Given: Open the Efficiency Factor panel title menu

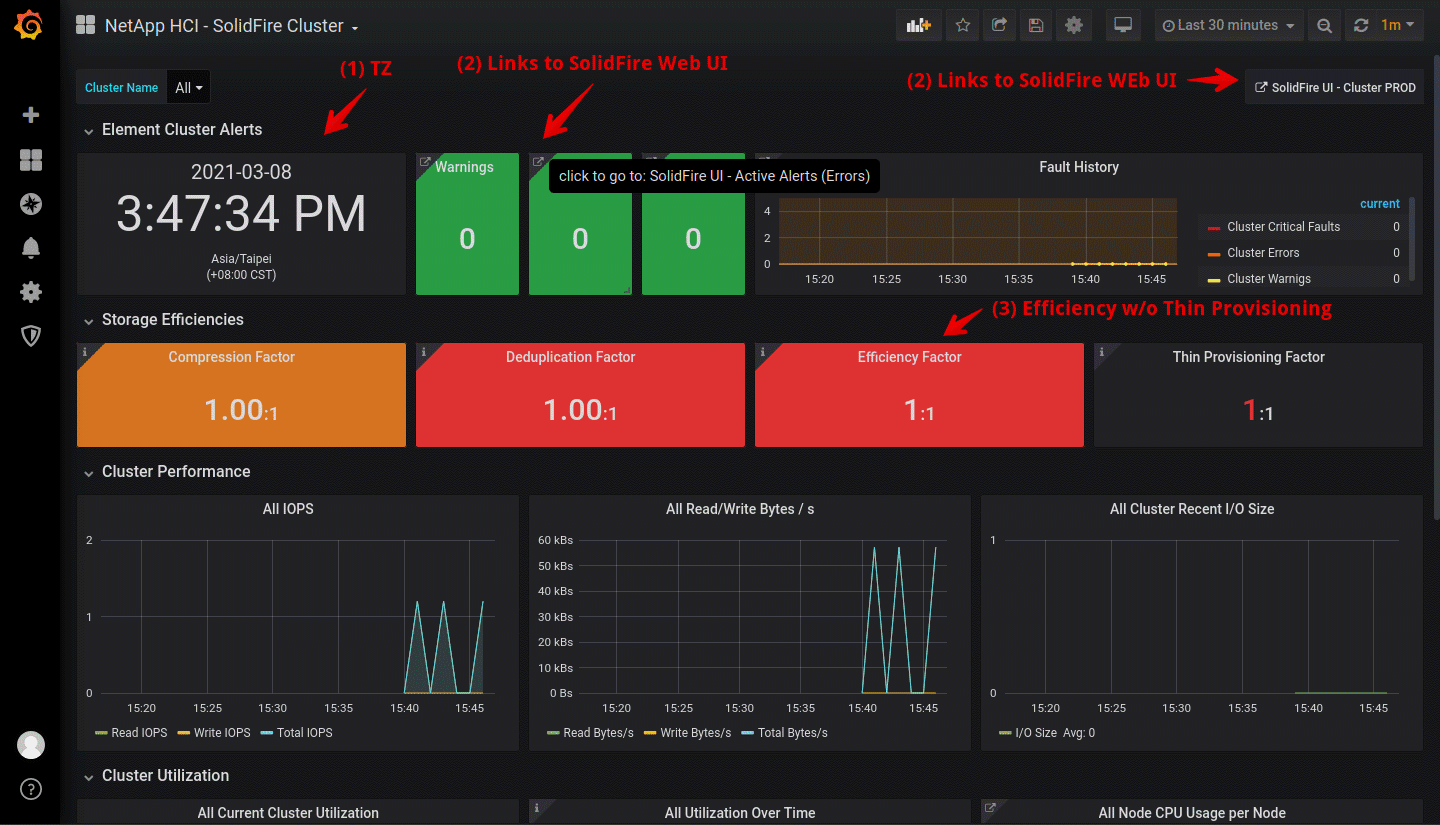Looking at the screenshot, I should click(x=910, y=357).
